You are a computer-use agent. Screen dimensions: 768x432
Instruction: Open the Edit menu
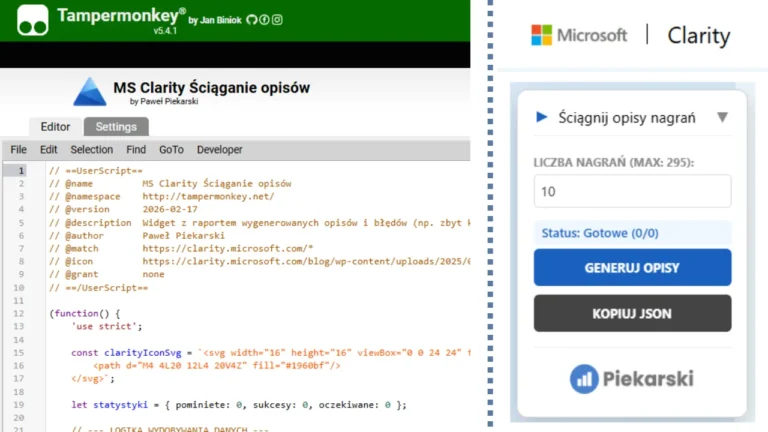(48, 150)
